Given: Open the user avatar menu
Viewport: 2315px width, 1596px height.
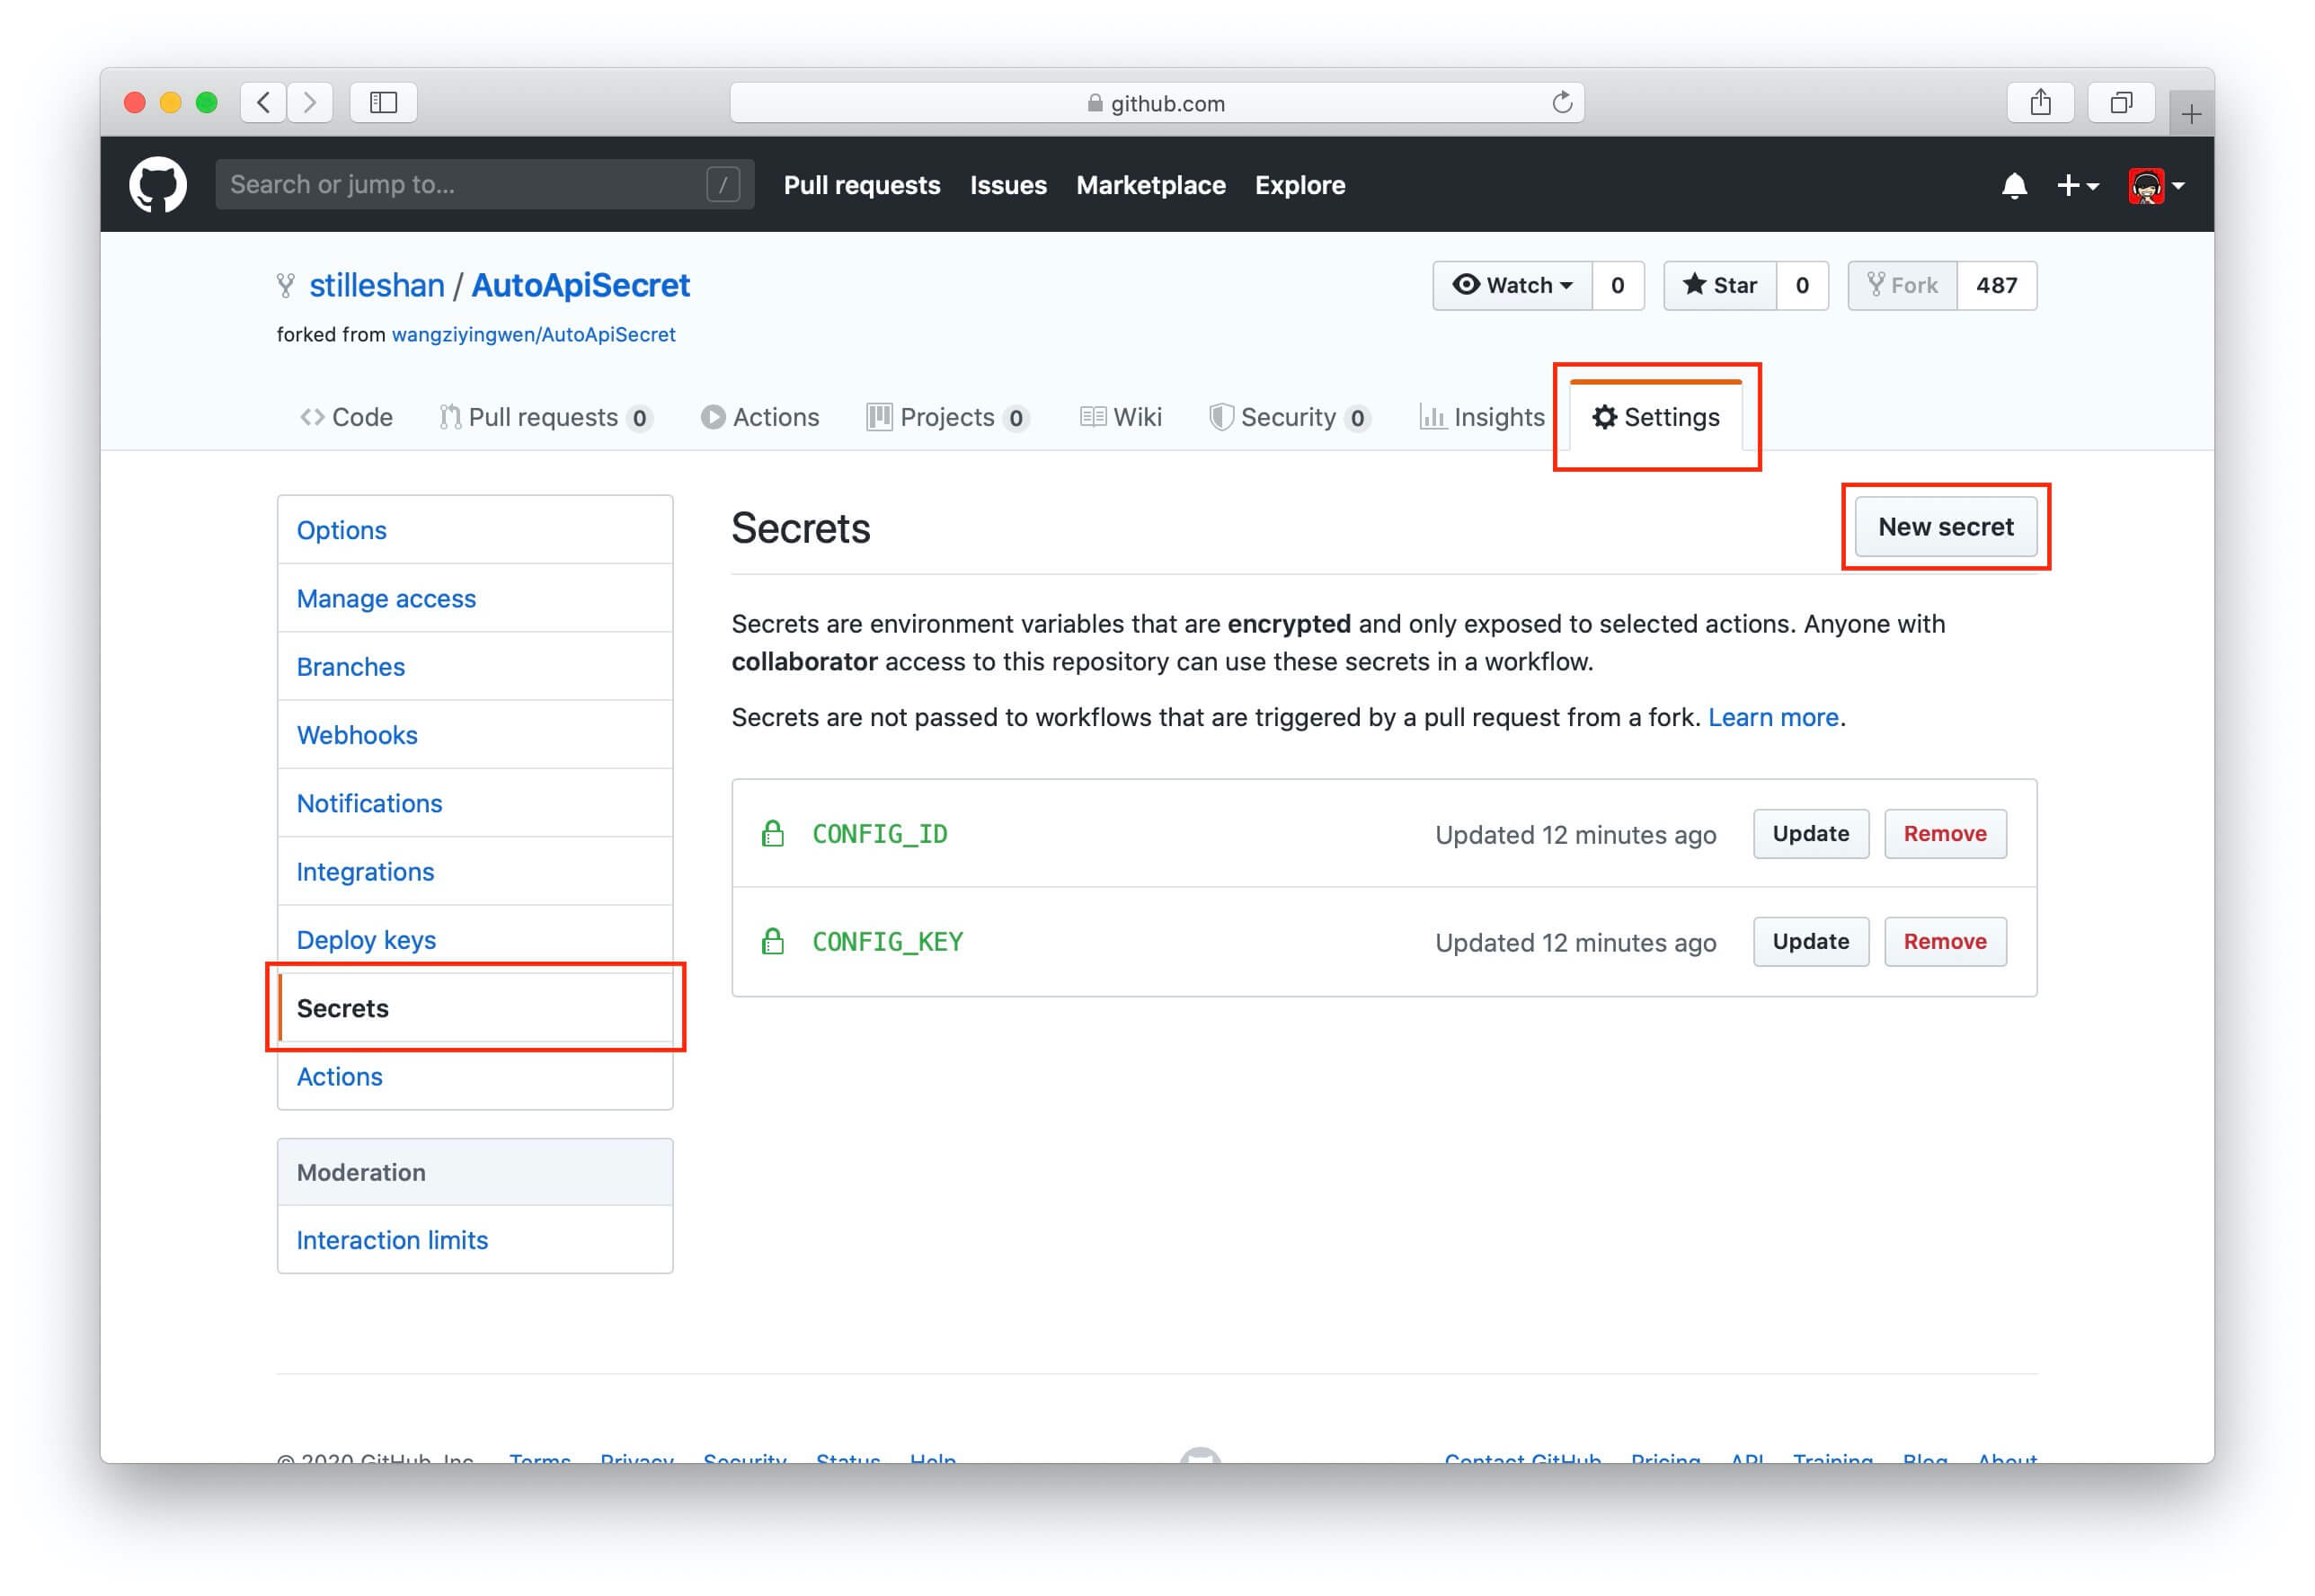Looking at the screenshot, I should (2156, 186).
